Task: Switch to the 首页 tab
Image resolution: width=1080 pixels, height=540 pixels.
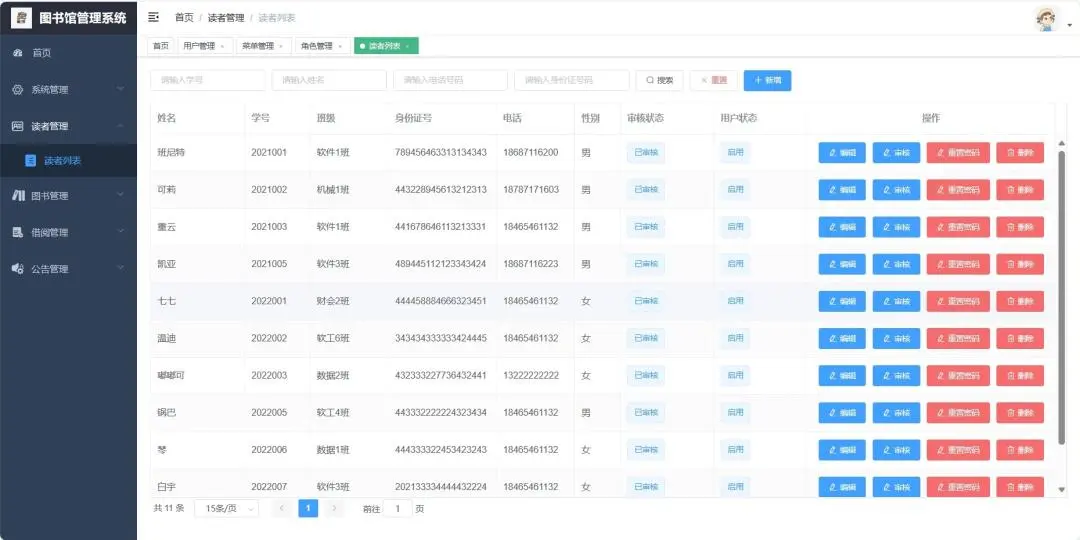Action: click(x=160, y=46)
